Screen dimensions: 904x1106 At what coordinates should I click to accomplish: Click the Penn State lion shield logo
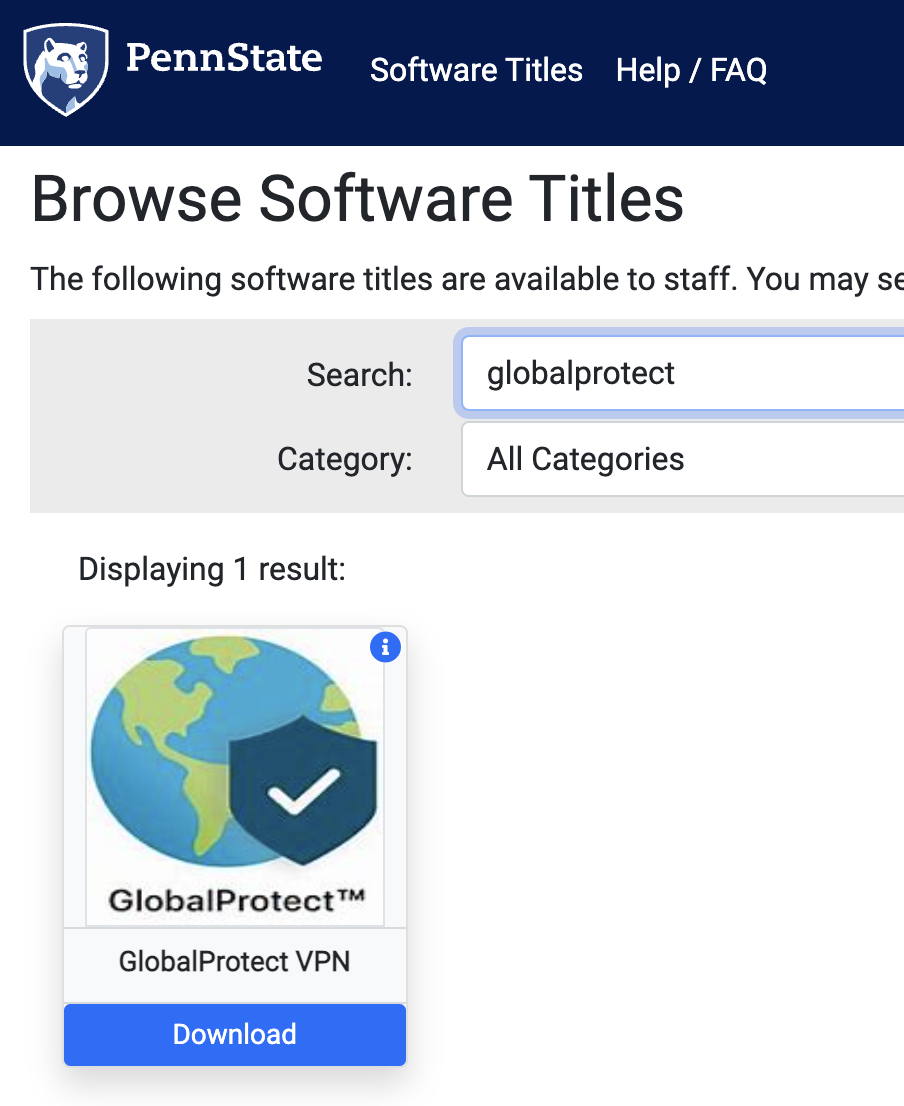pos(64,71)
